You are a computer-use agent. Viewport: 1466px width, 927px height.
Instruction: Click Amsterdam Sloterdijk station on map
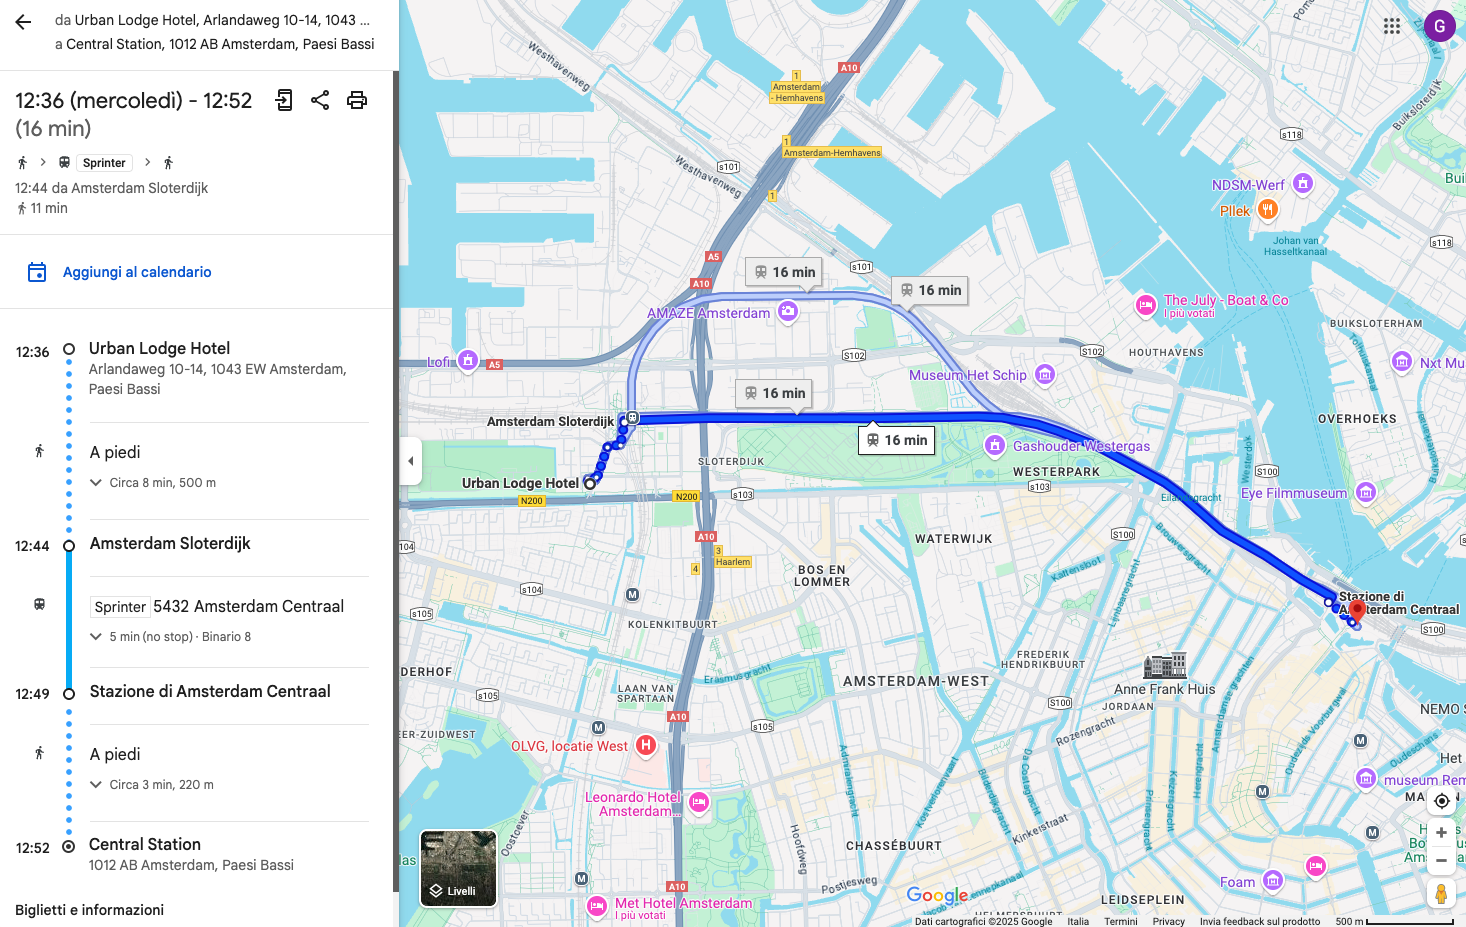click(x=632, y=418)
